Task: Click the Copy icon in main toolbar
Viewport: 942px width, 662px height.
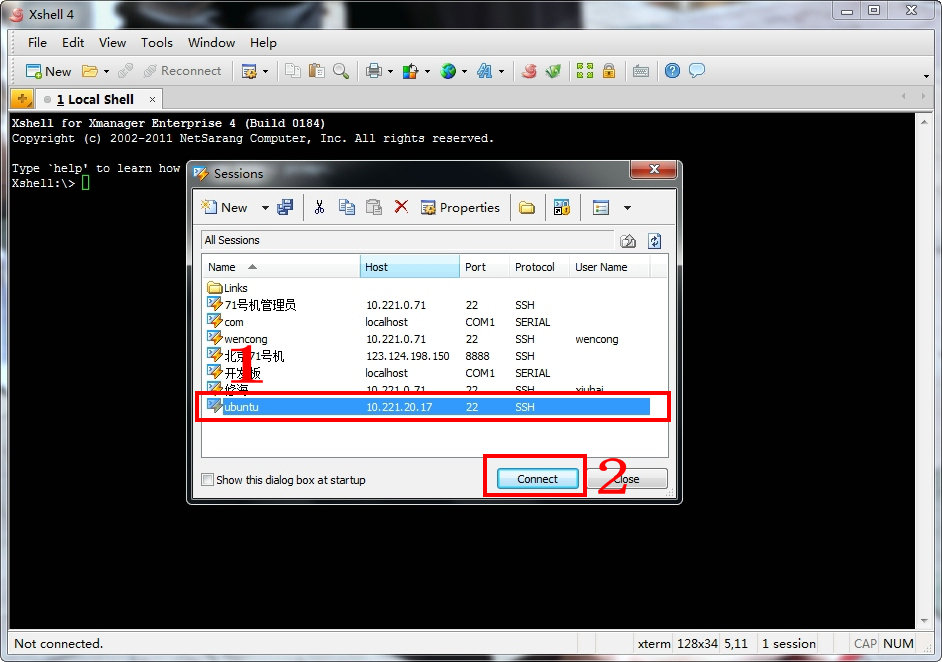Action: coord(293,71)
